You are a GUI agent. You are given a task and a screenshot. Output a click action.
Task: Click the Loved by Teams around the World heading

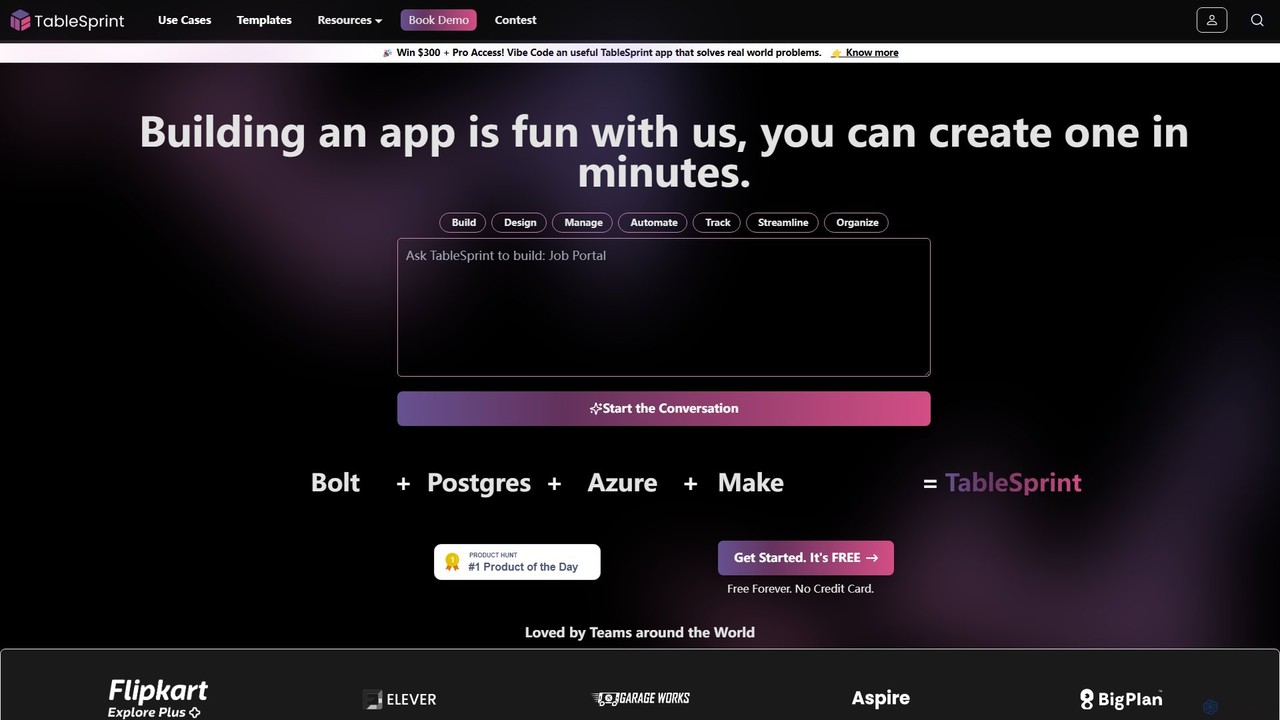click(640, 632)
